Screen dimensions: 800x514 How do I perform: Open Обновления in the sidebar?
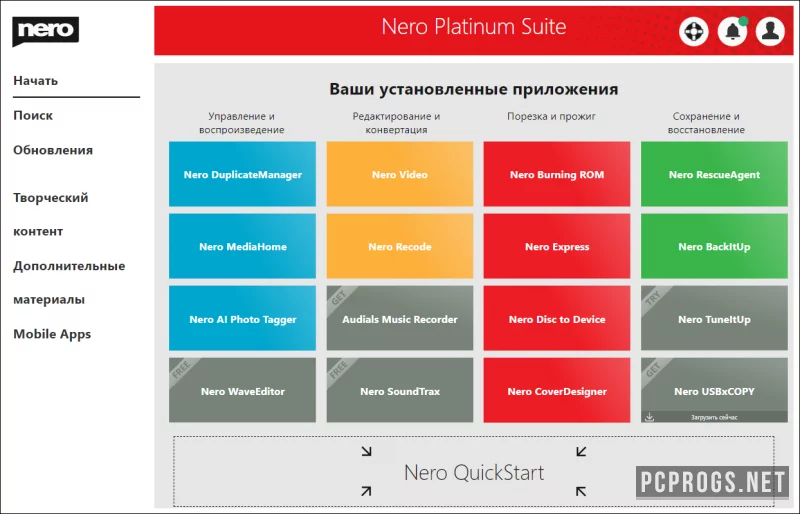tap(53, 150)
